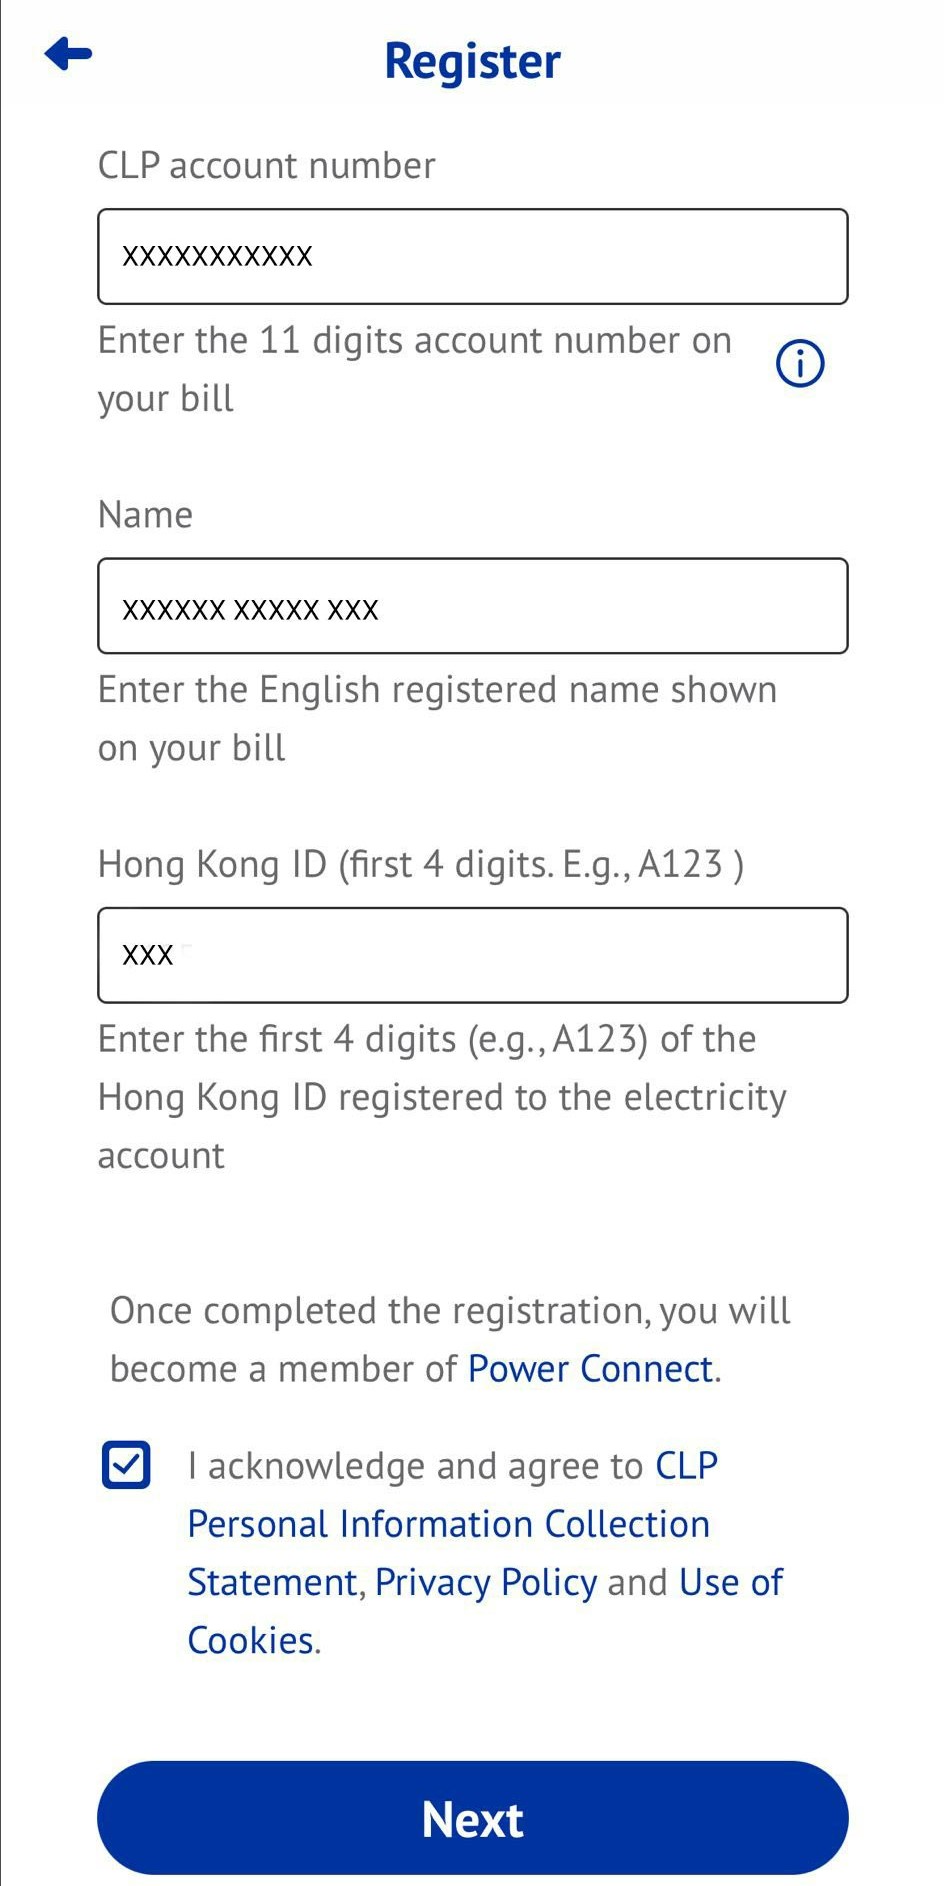This screenshot has width=944, height=1886.
Task: Open the account number info icon
Action: tap(800, 363)
